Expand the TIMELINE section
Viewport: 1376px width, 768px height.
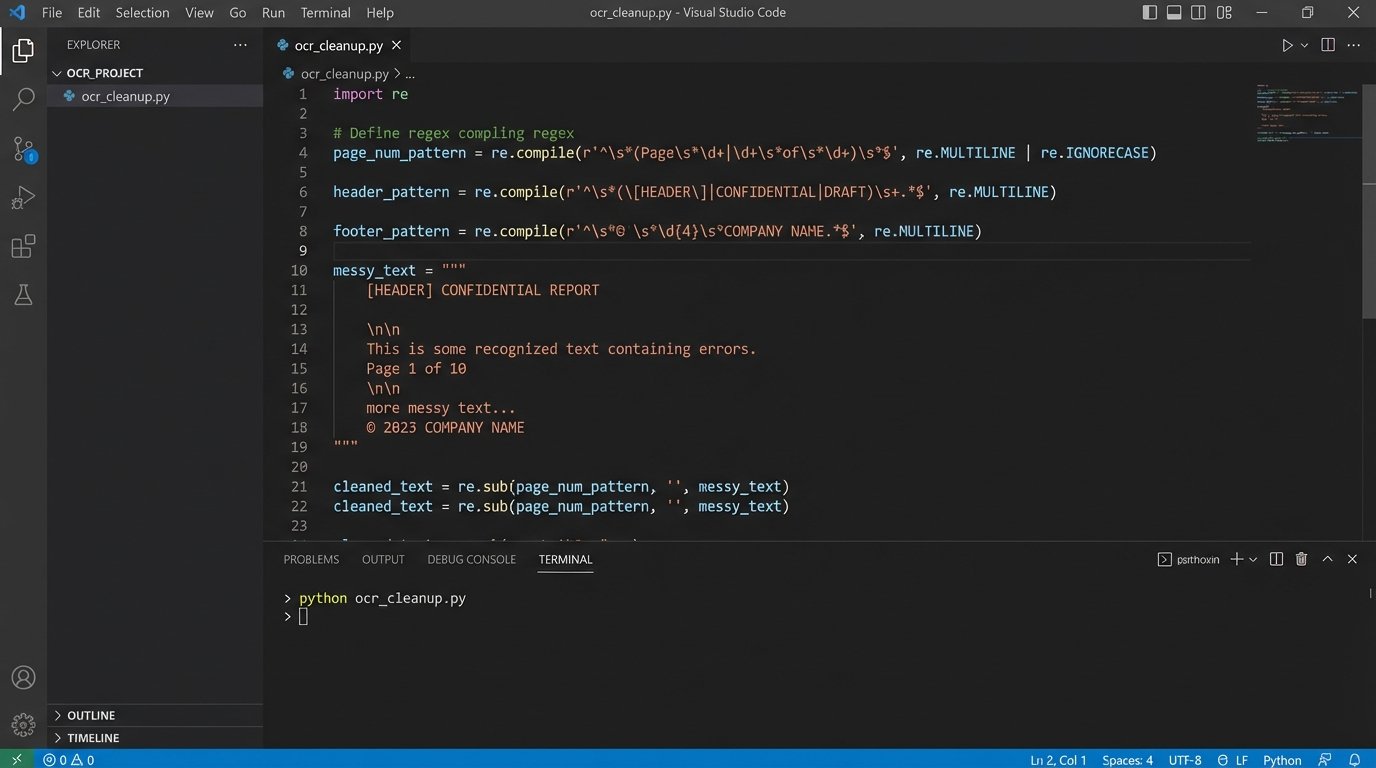click(x=92, y=738)
